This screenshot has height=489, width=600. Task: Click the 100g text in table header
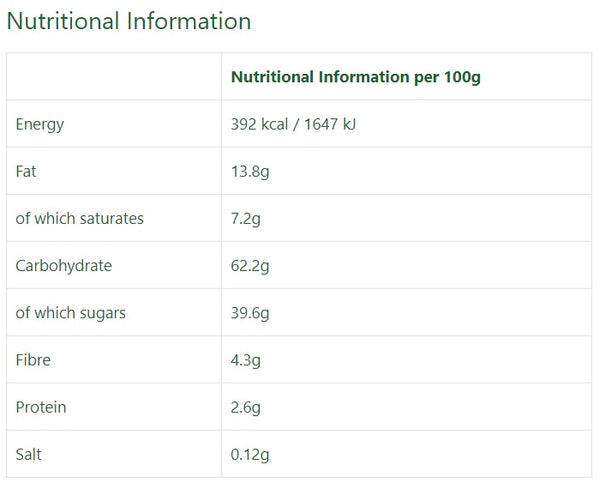462,78
